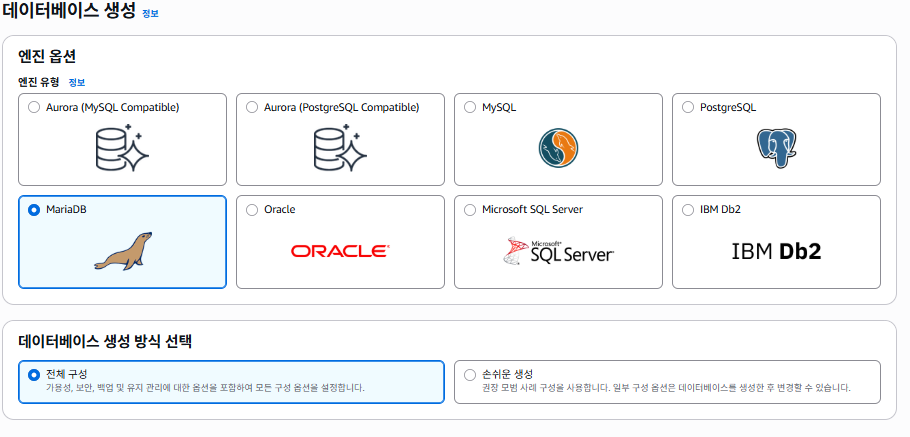
Task: Choose the 손쉬운 생성 radio button
Action: tap(470, 375)
